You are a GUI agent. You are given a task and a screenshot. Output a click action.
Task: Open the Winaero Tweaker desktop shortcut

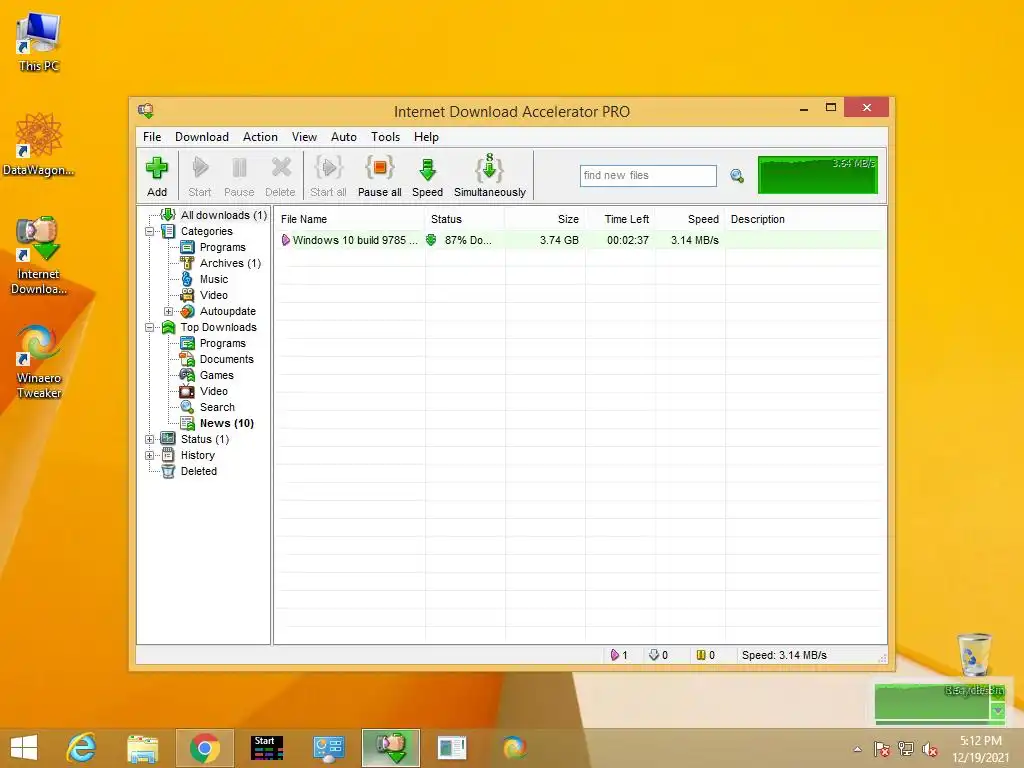tap(39, 362)
